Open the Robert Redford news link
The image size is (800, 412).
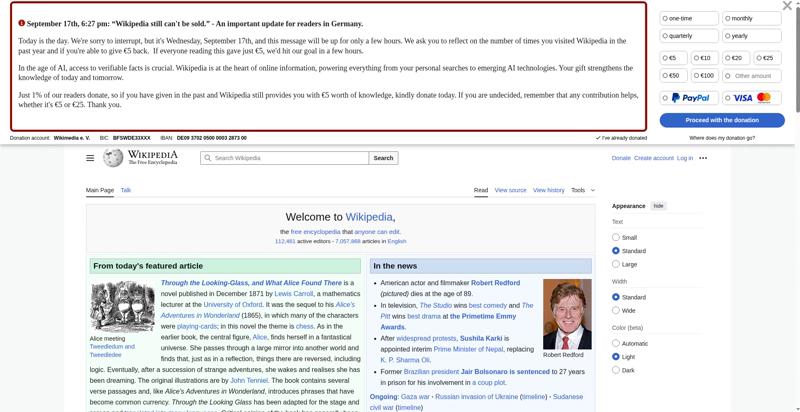click(x=495, y=283)
